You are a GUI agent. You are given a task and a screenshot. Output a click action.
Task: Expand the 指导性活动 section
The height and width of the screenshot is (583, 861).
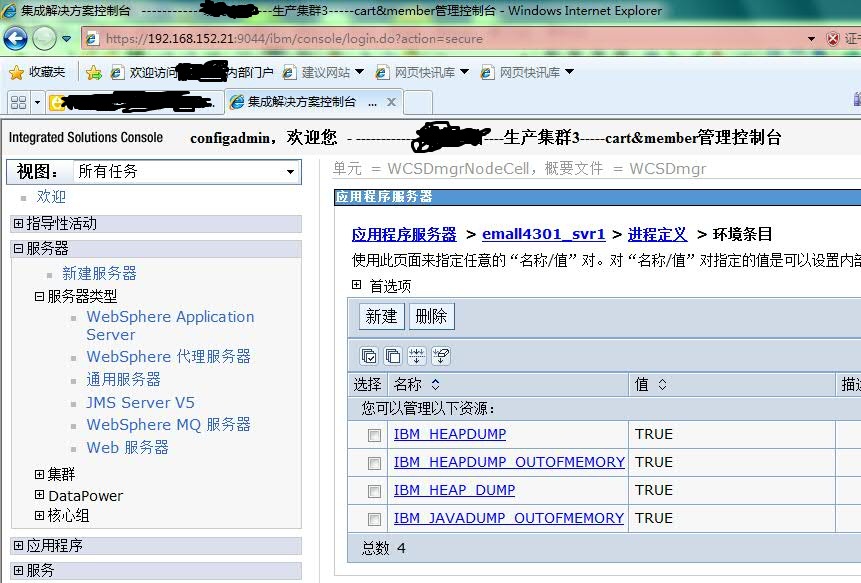pos(19,223)
